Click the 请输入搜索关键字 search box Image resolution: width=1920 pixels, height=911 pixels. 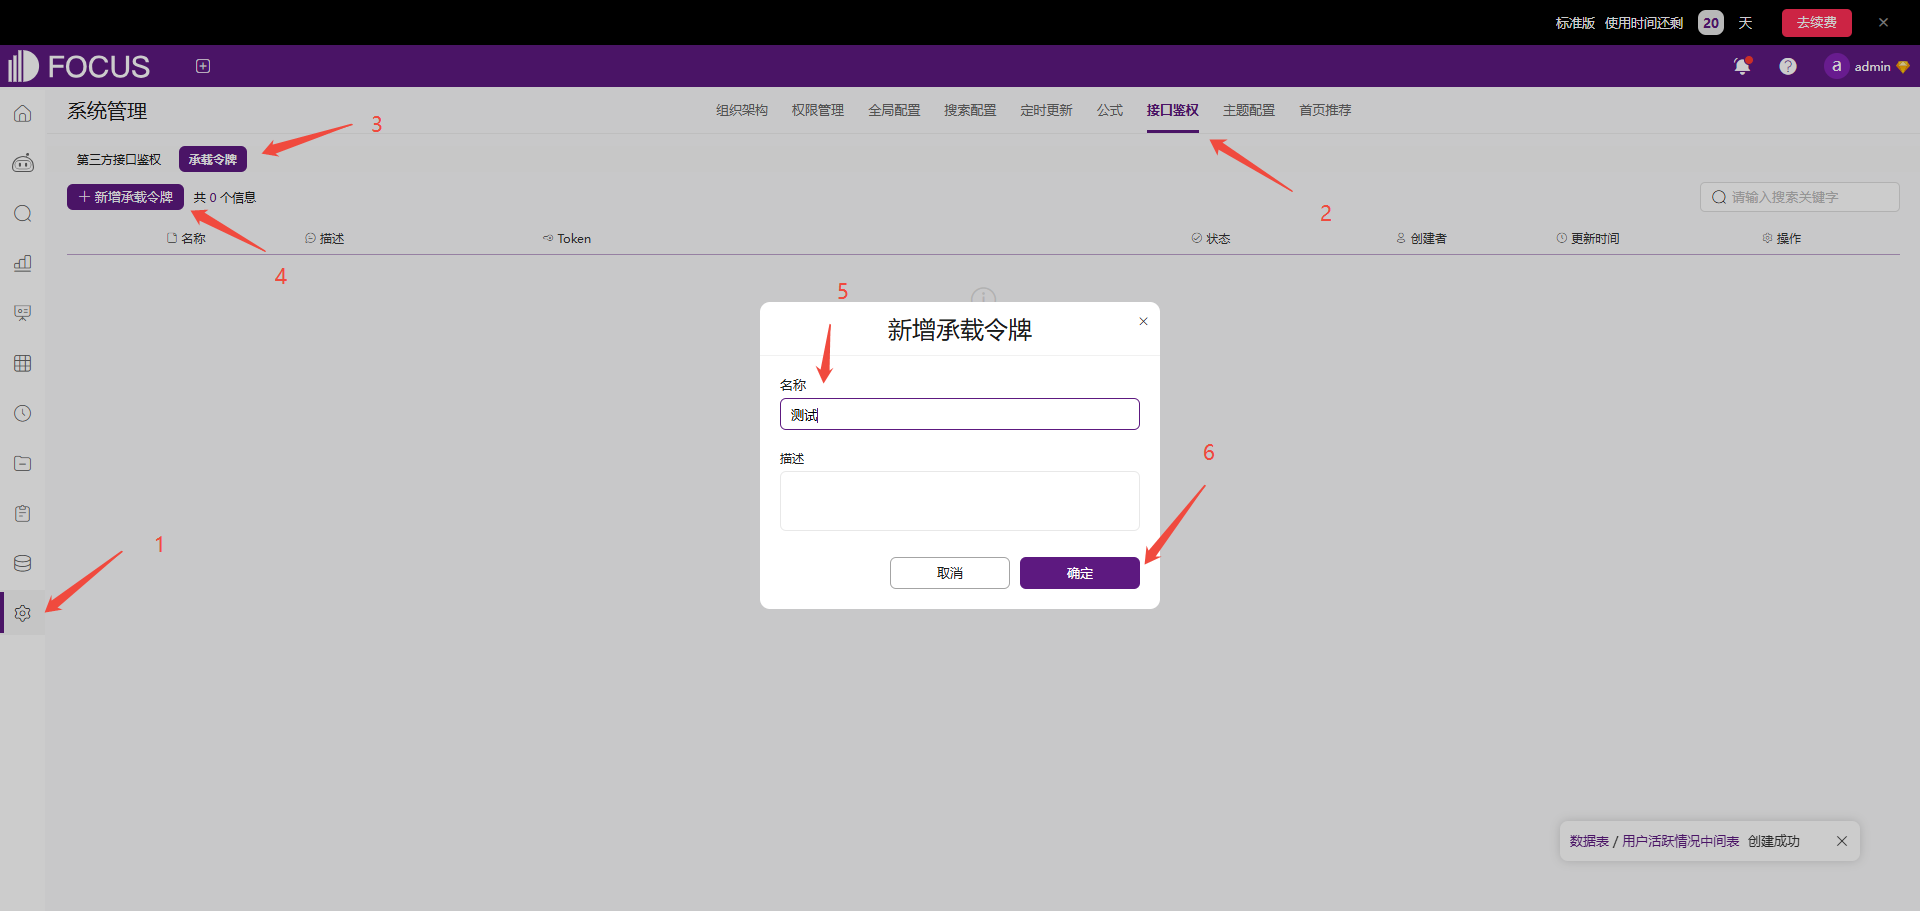1800,197
